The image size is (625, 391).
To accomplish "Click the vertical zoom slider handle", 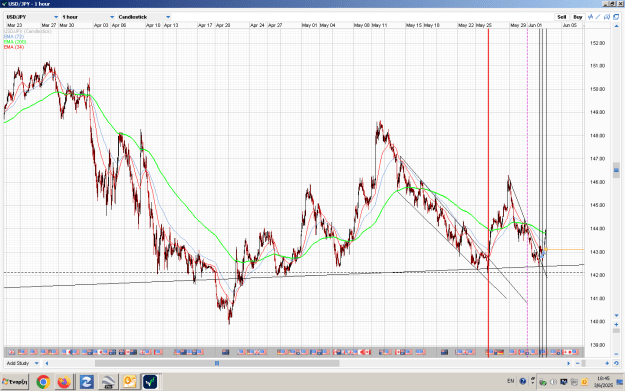I will pos(616,331).
